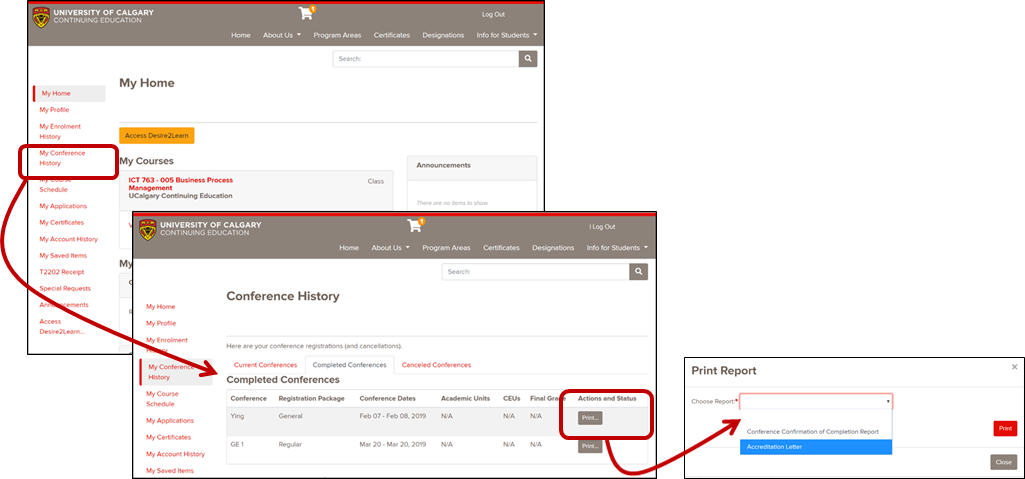Click Print button for the Ying conference

point(590,418)
